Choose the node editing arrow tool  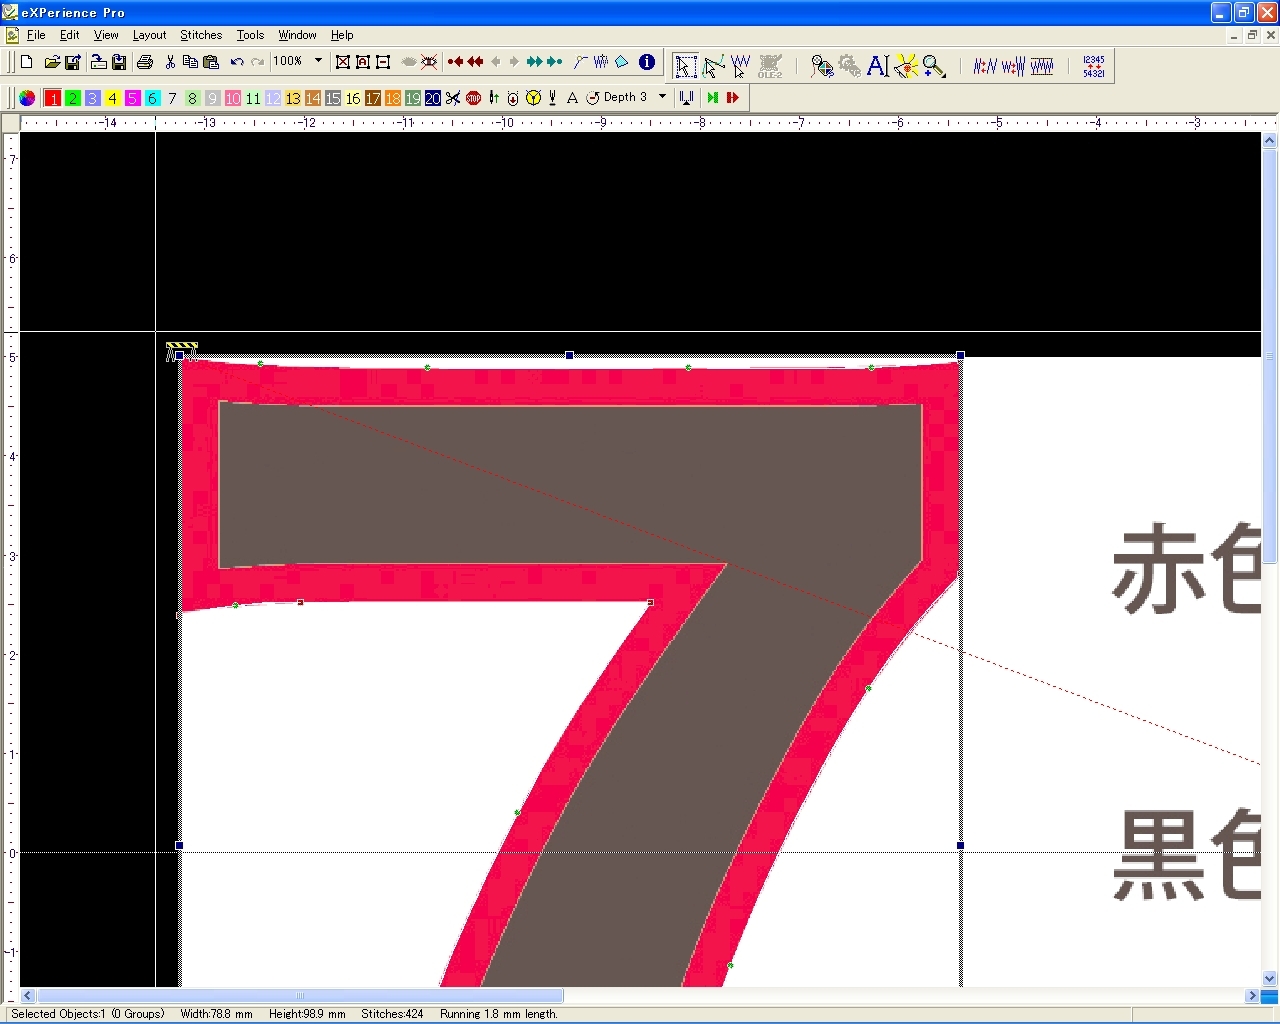click(x=713, y=66)
